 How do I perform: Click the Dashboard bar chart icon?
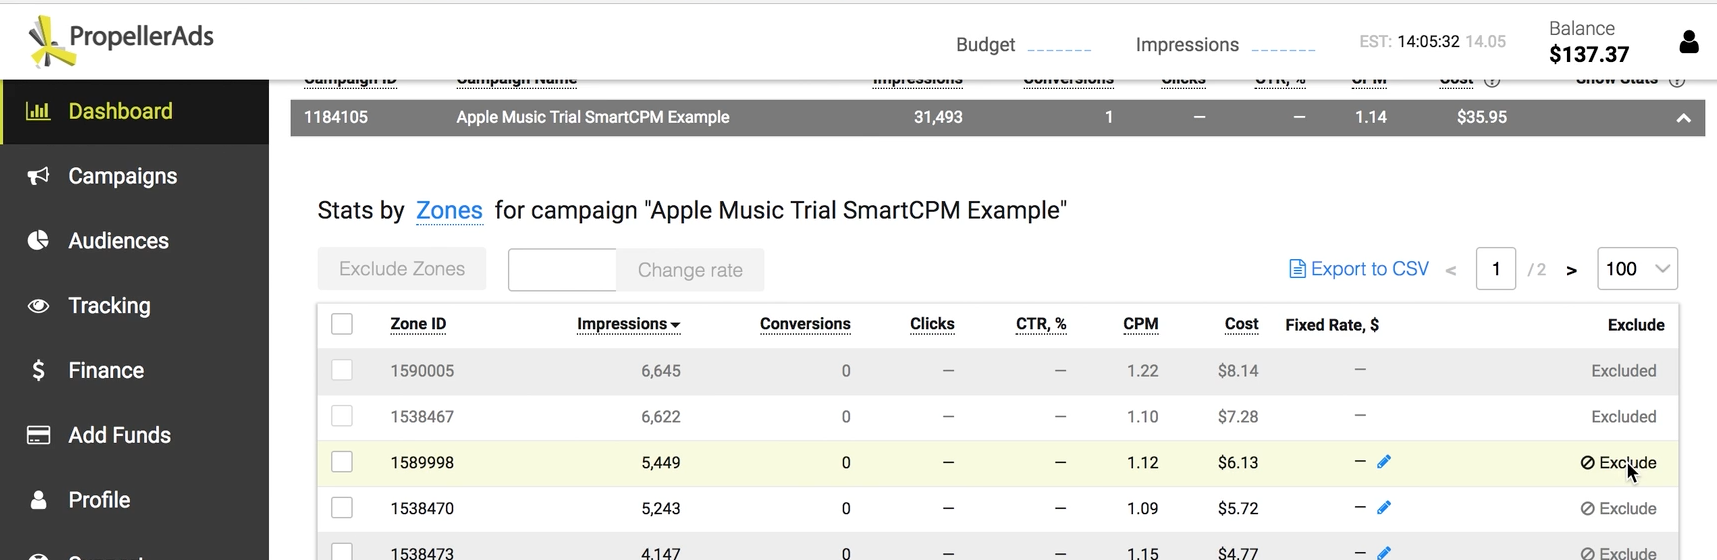[x=38, y=111]
